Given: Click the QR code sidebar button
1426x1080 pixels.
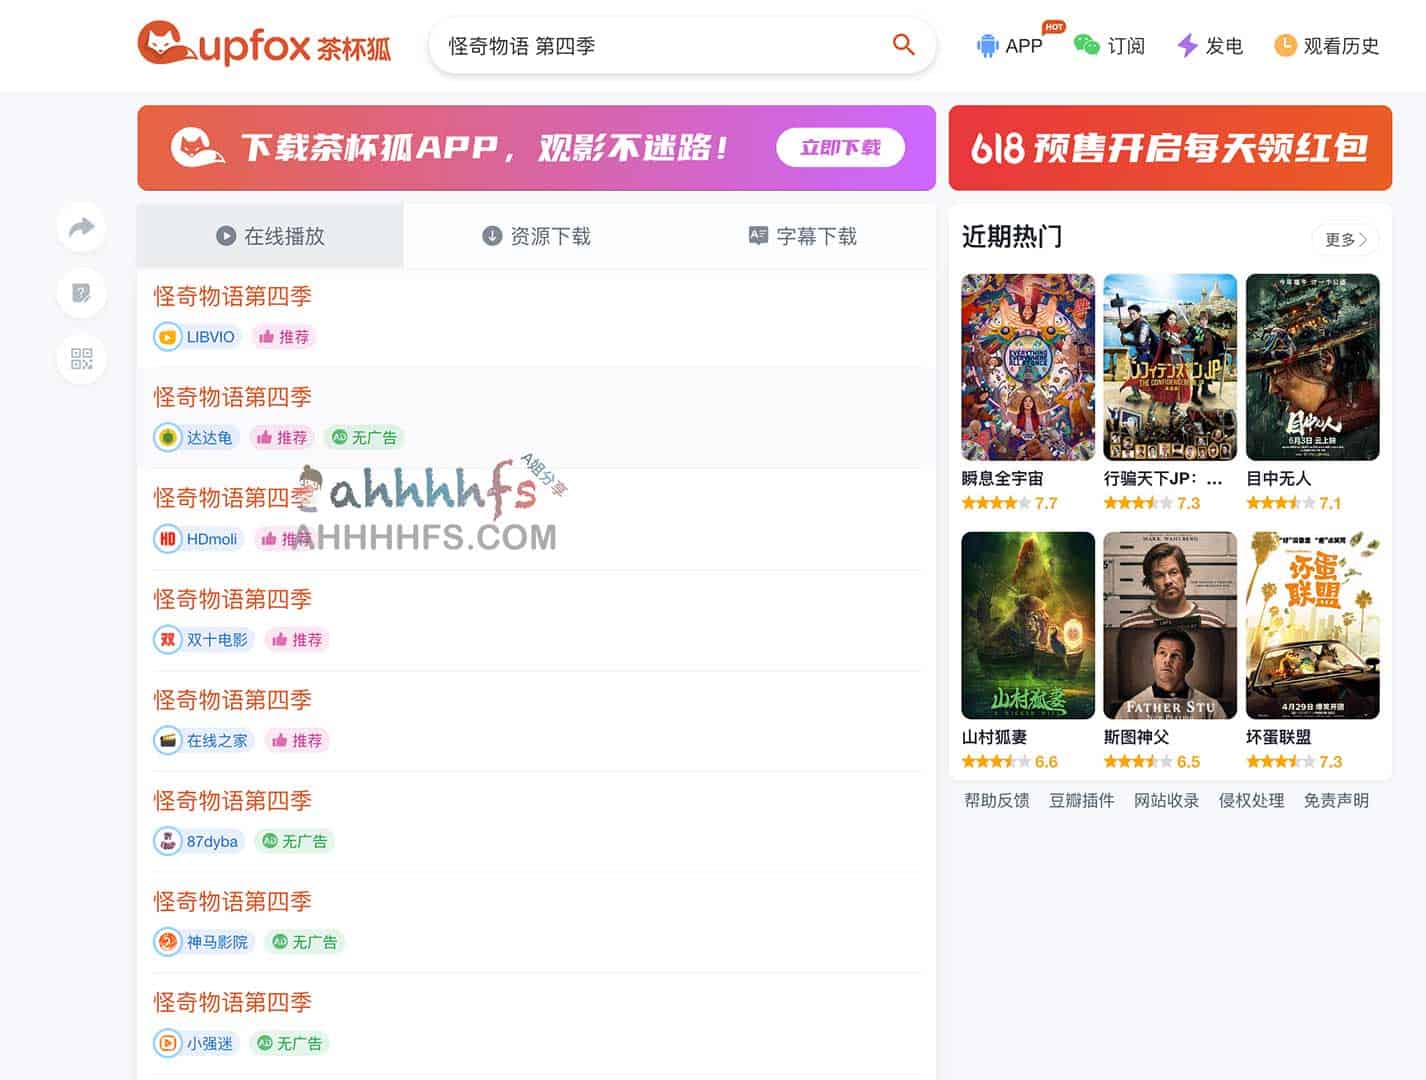Looking at the screenshot, I should click(82, 358).
